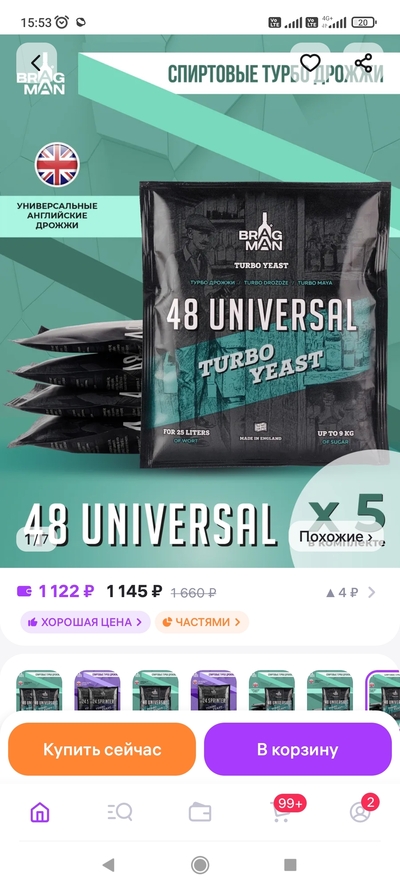Viewport: 400px width, 889px height.
Task: Tap the share icon
Action: coord(363,62)
